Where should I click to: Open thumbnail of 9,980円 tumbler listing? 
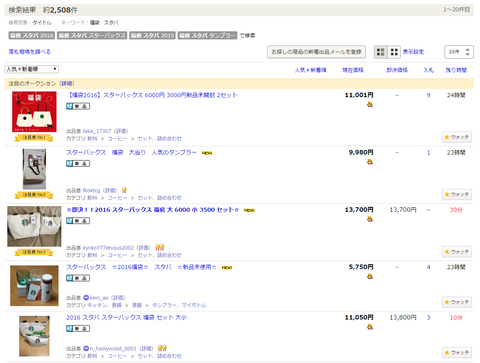point(34,169)
